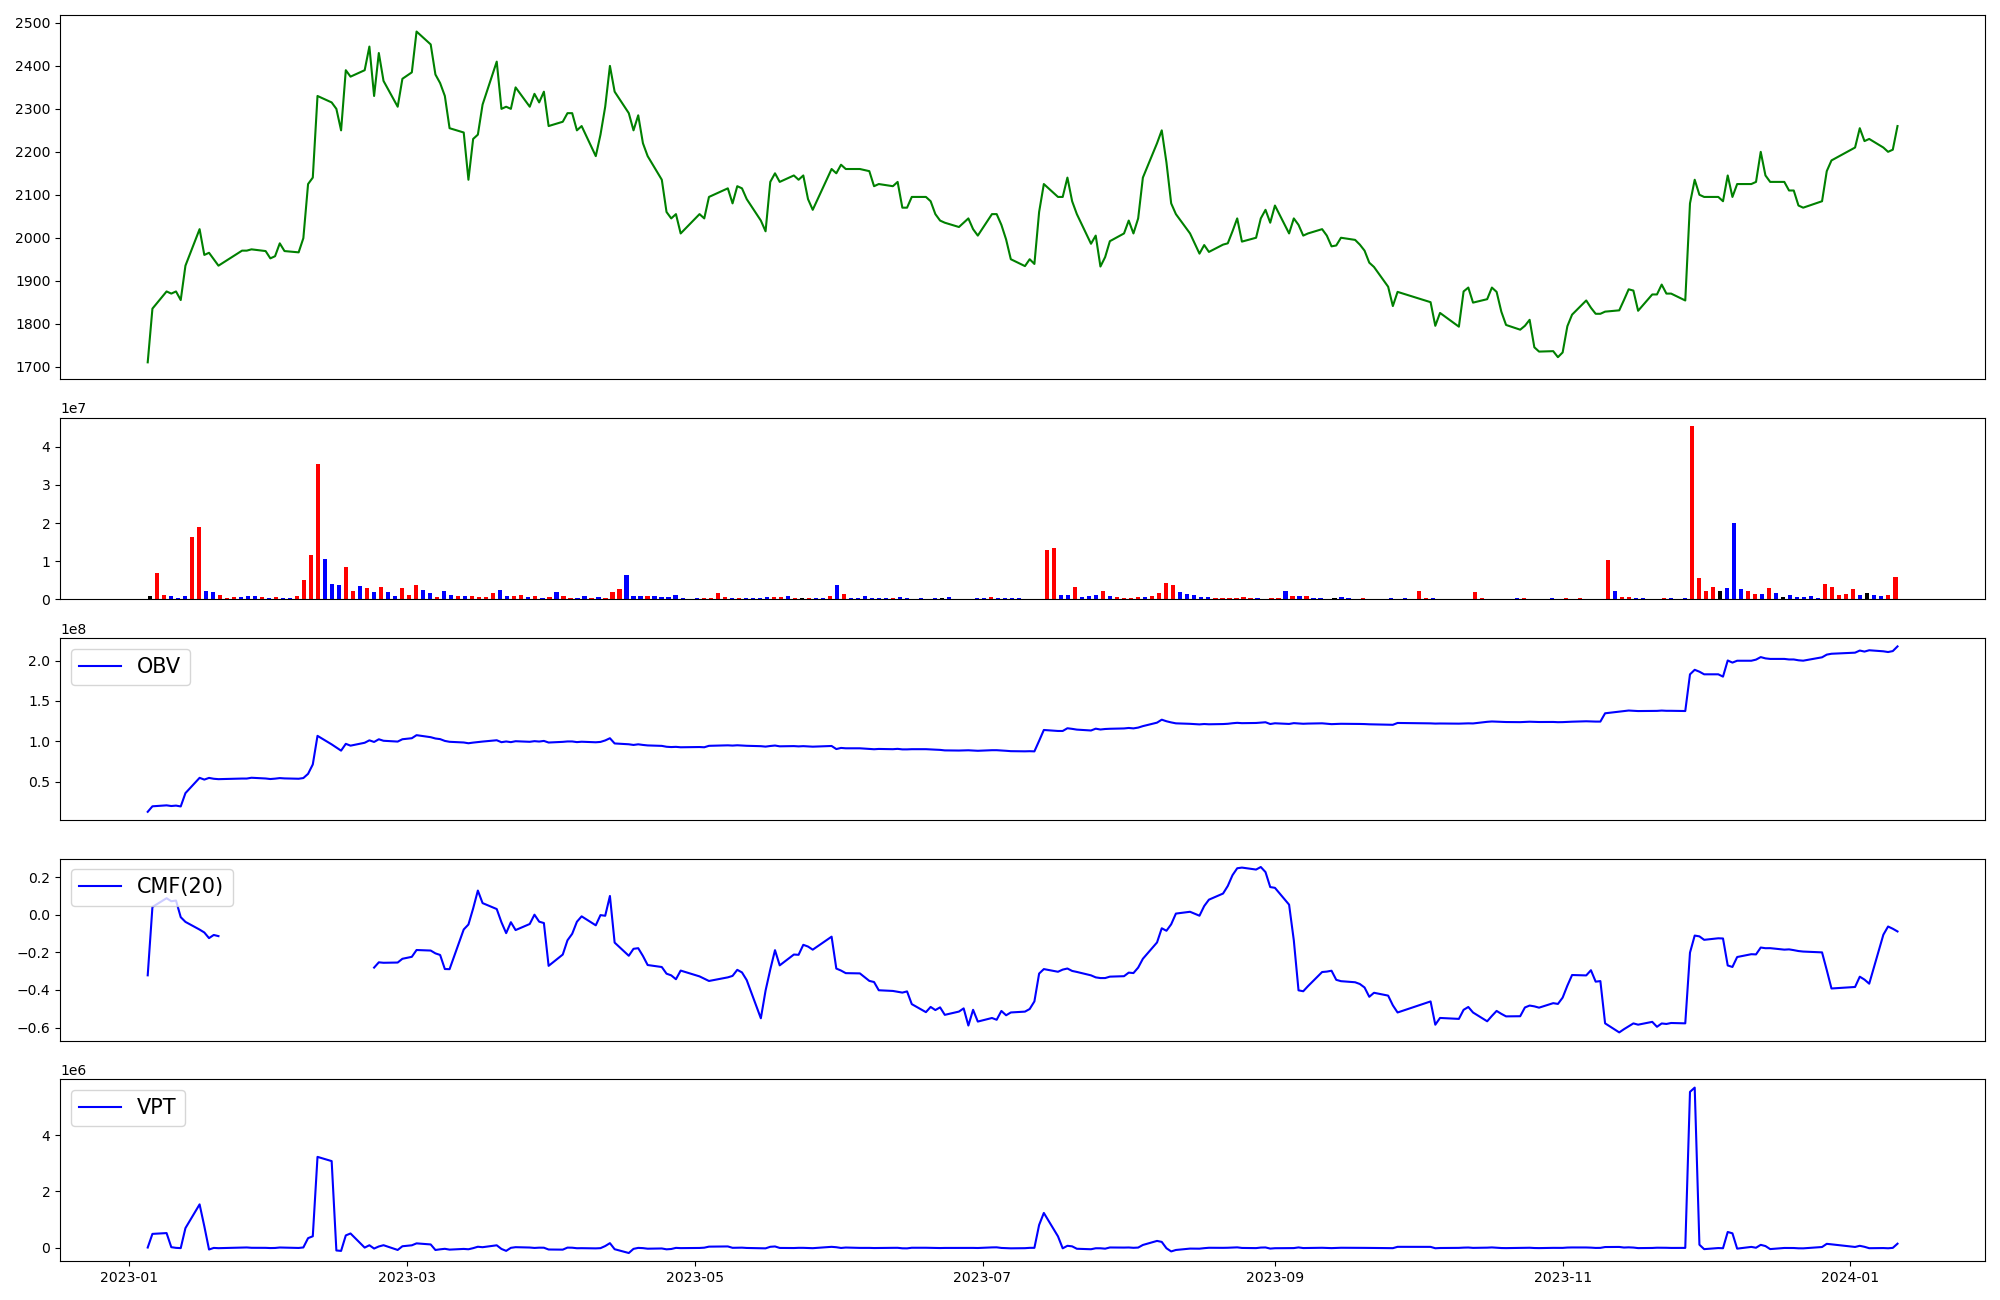This screenshot has height=1300, width=2000.
Task: Click the 1.0 tick on OBV axis
Action: [39, 742]
